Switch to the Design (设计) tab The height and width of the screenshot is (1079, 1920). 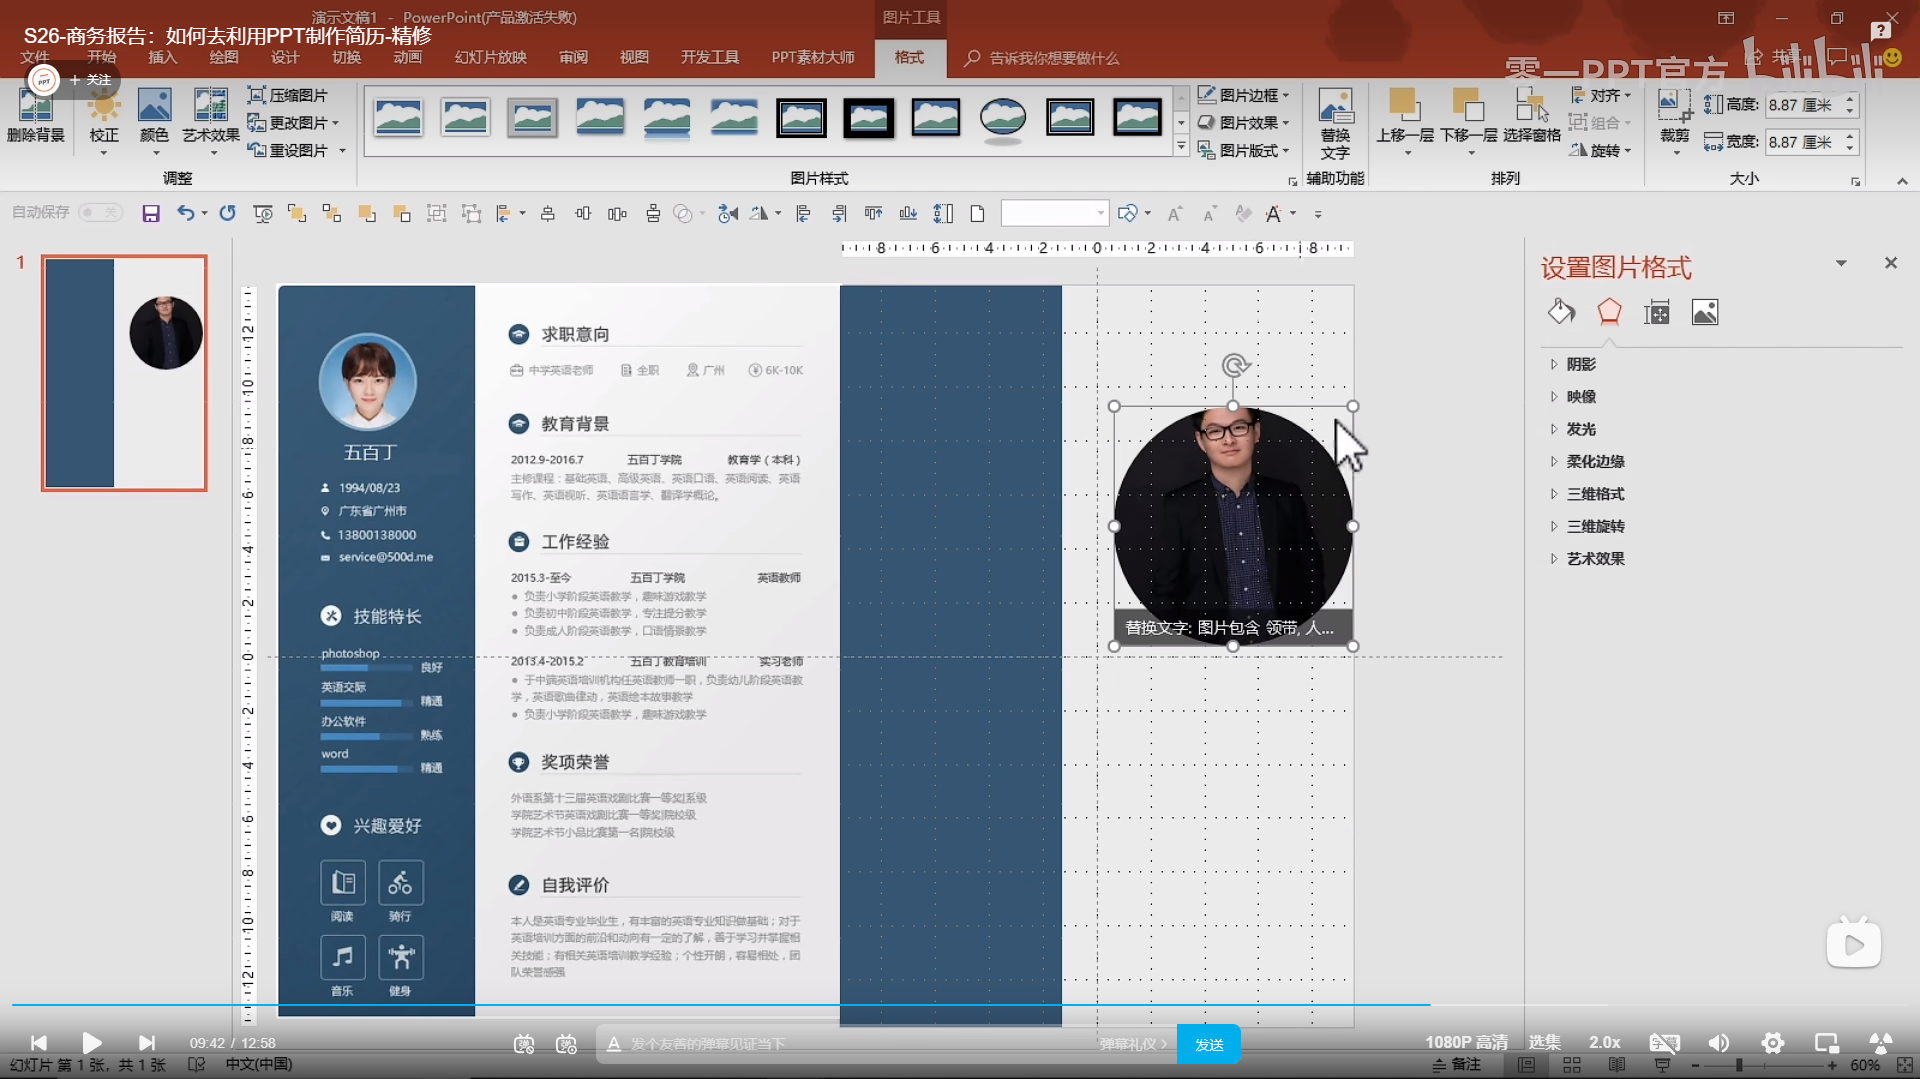[285, 57]
